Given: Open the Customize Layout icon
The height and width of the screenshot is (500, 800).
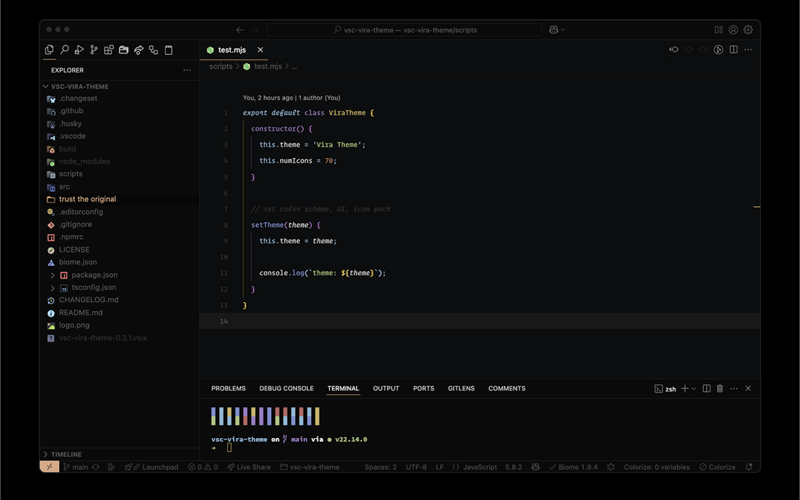Looking at the screenshot, I should point(718,30).
